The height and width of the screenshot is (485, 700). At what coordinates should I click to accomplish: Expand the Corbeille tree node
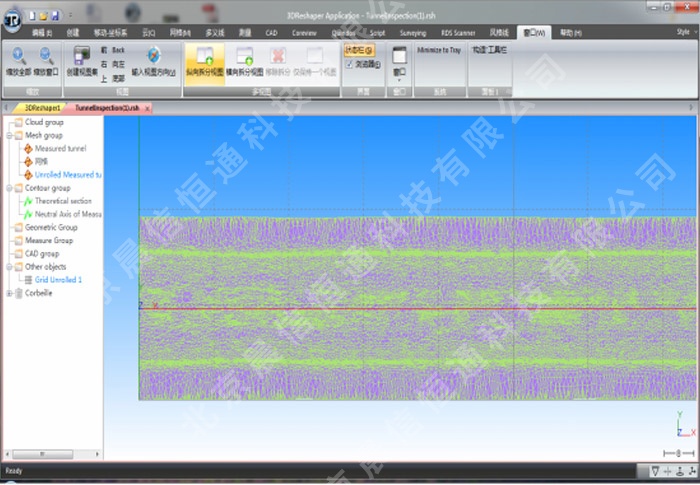pos(9,293)
